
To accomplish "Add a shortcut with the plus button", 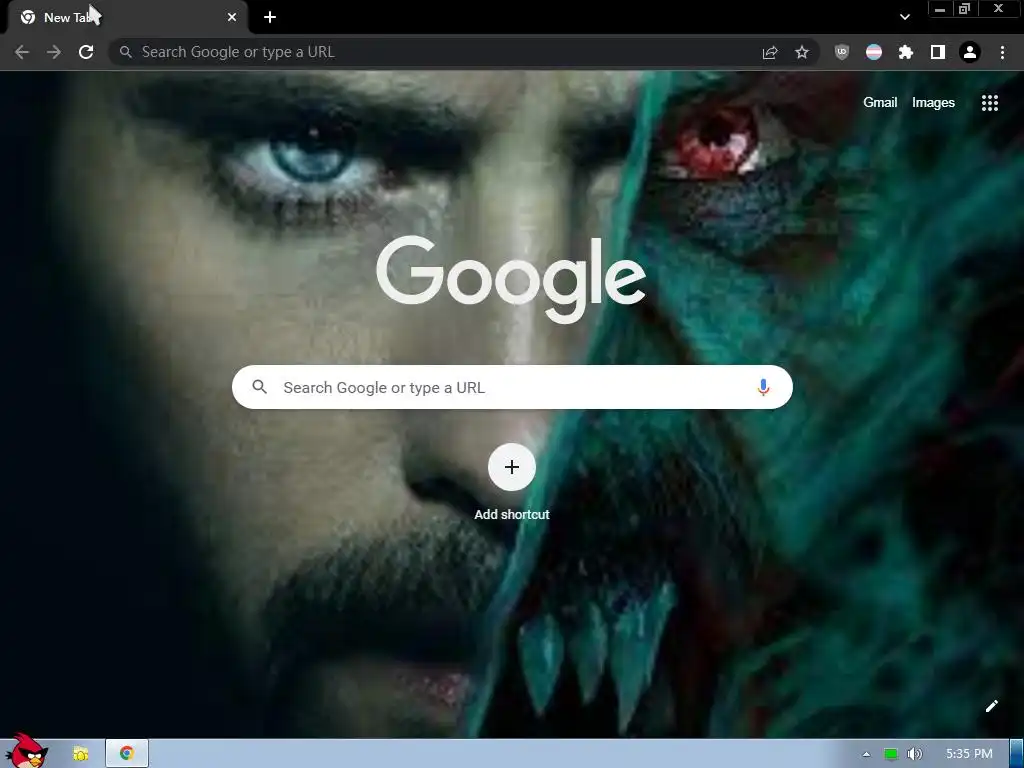I will (511, 467).
